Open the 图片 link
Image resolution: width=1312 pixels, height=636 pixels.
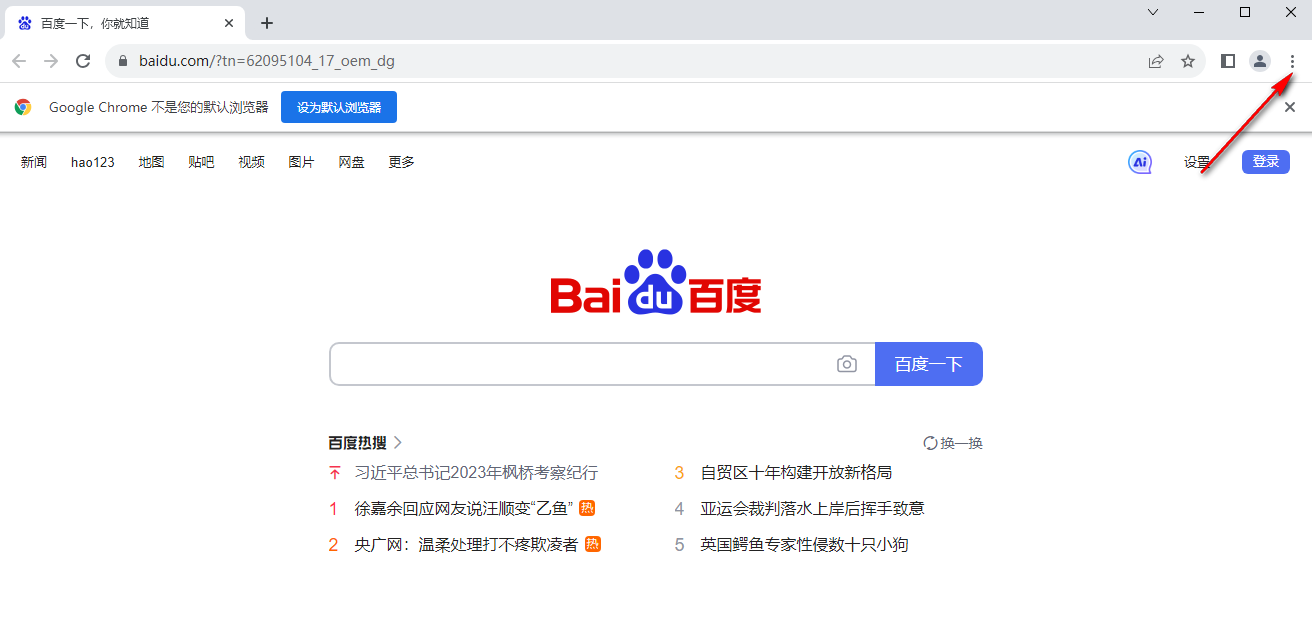pyautogui.click(x=301, y=162)
